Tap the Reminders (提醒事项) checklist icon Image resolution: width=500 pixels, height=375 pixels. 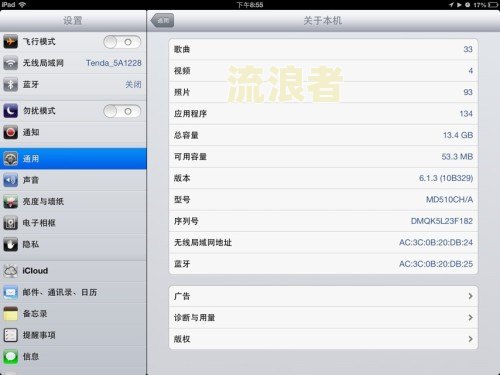[10, 335]
